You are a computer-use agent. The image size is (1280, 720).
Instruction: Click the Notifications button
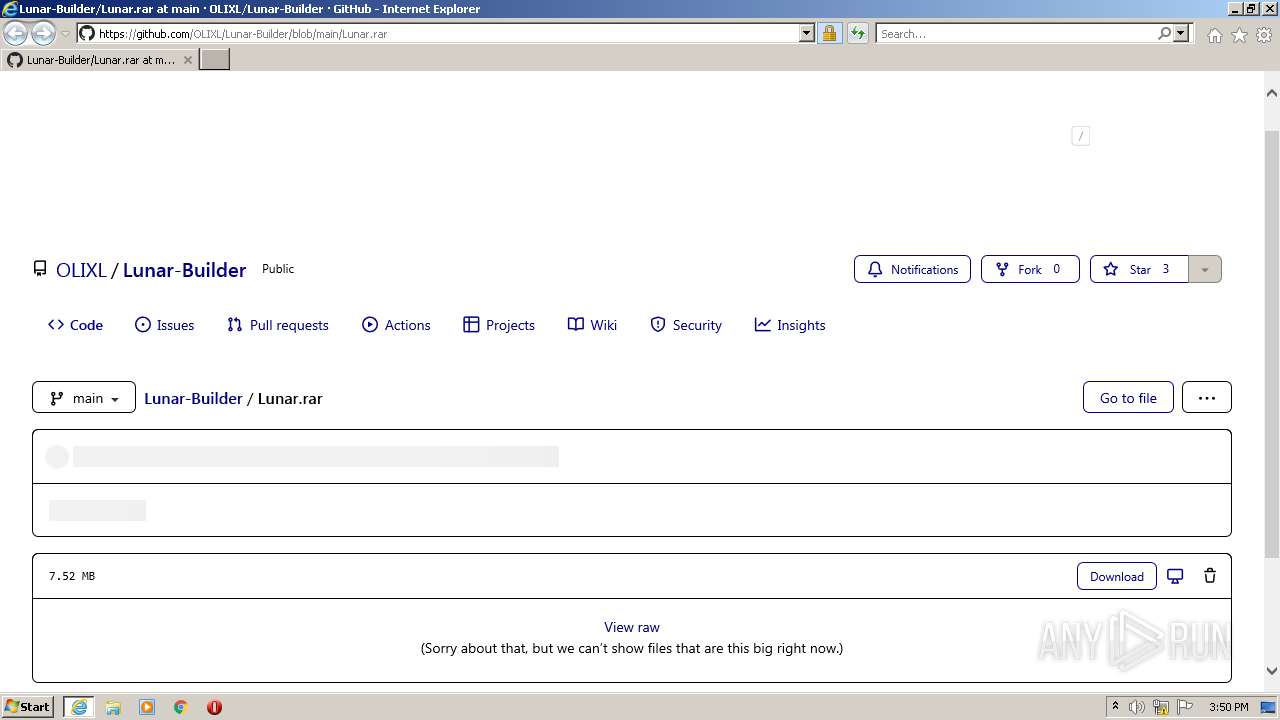click(912, 269)
